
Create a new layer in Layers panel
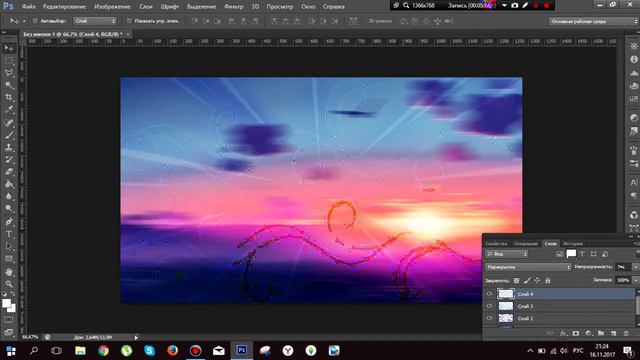[613, 333]
